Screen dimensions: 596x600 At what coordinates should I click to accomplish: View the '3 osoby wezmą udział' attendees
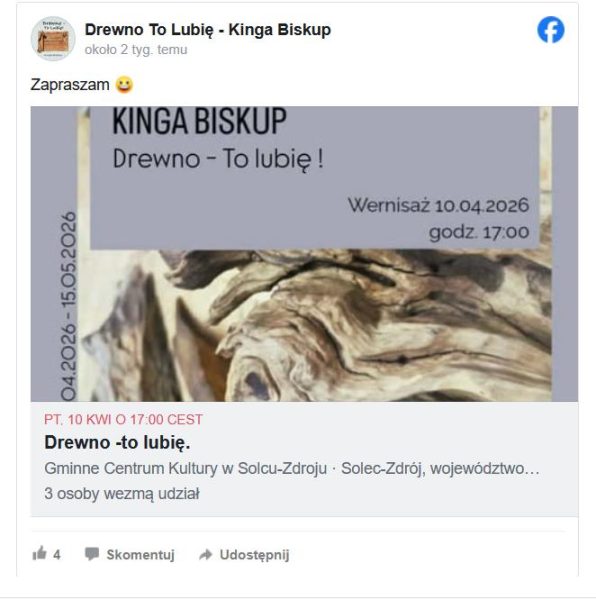(x=122, y=494)
